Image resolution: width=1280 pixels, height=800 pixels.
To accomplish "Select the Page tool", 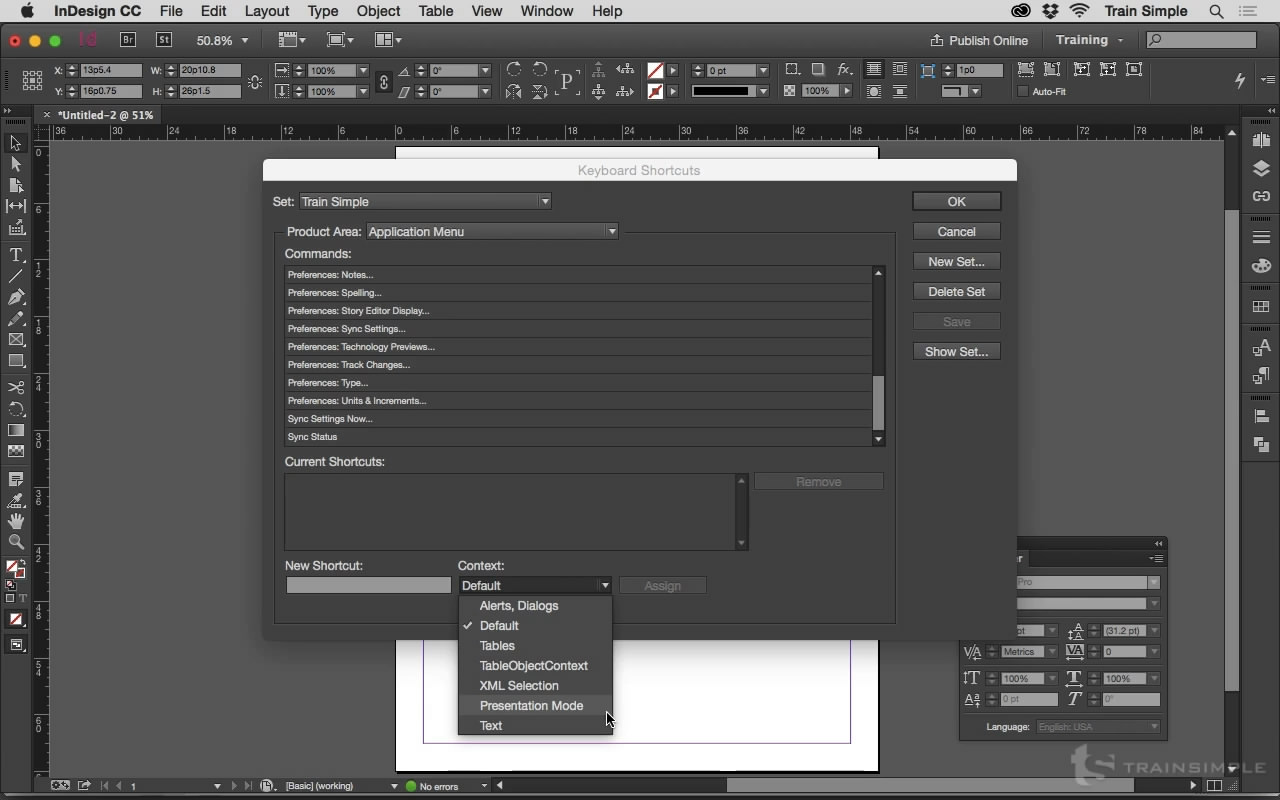I will tap(16, 185).
